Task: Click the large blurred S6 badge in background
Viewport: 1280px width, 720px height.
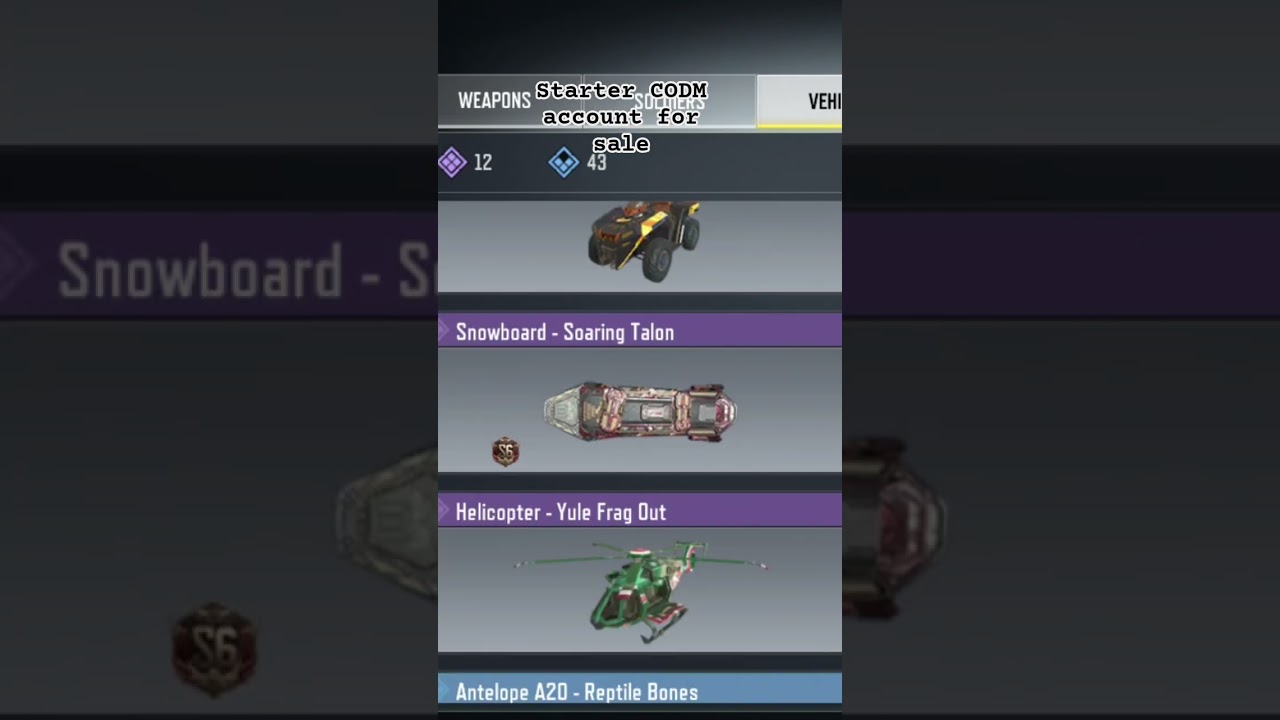Action: [214, 650]
